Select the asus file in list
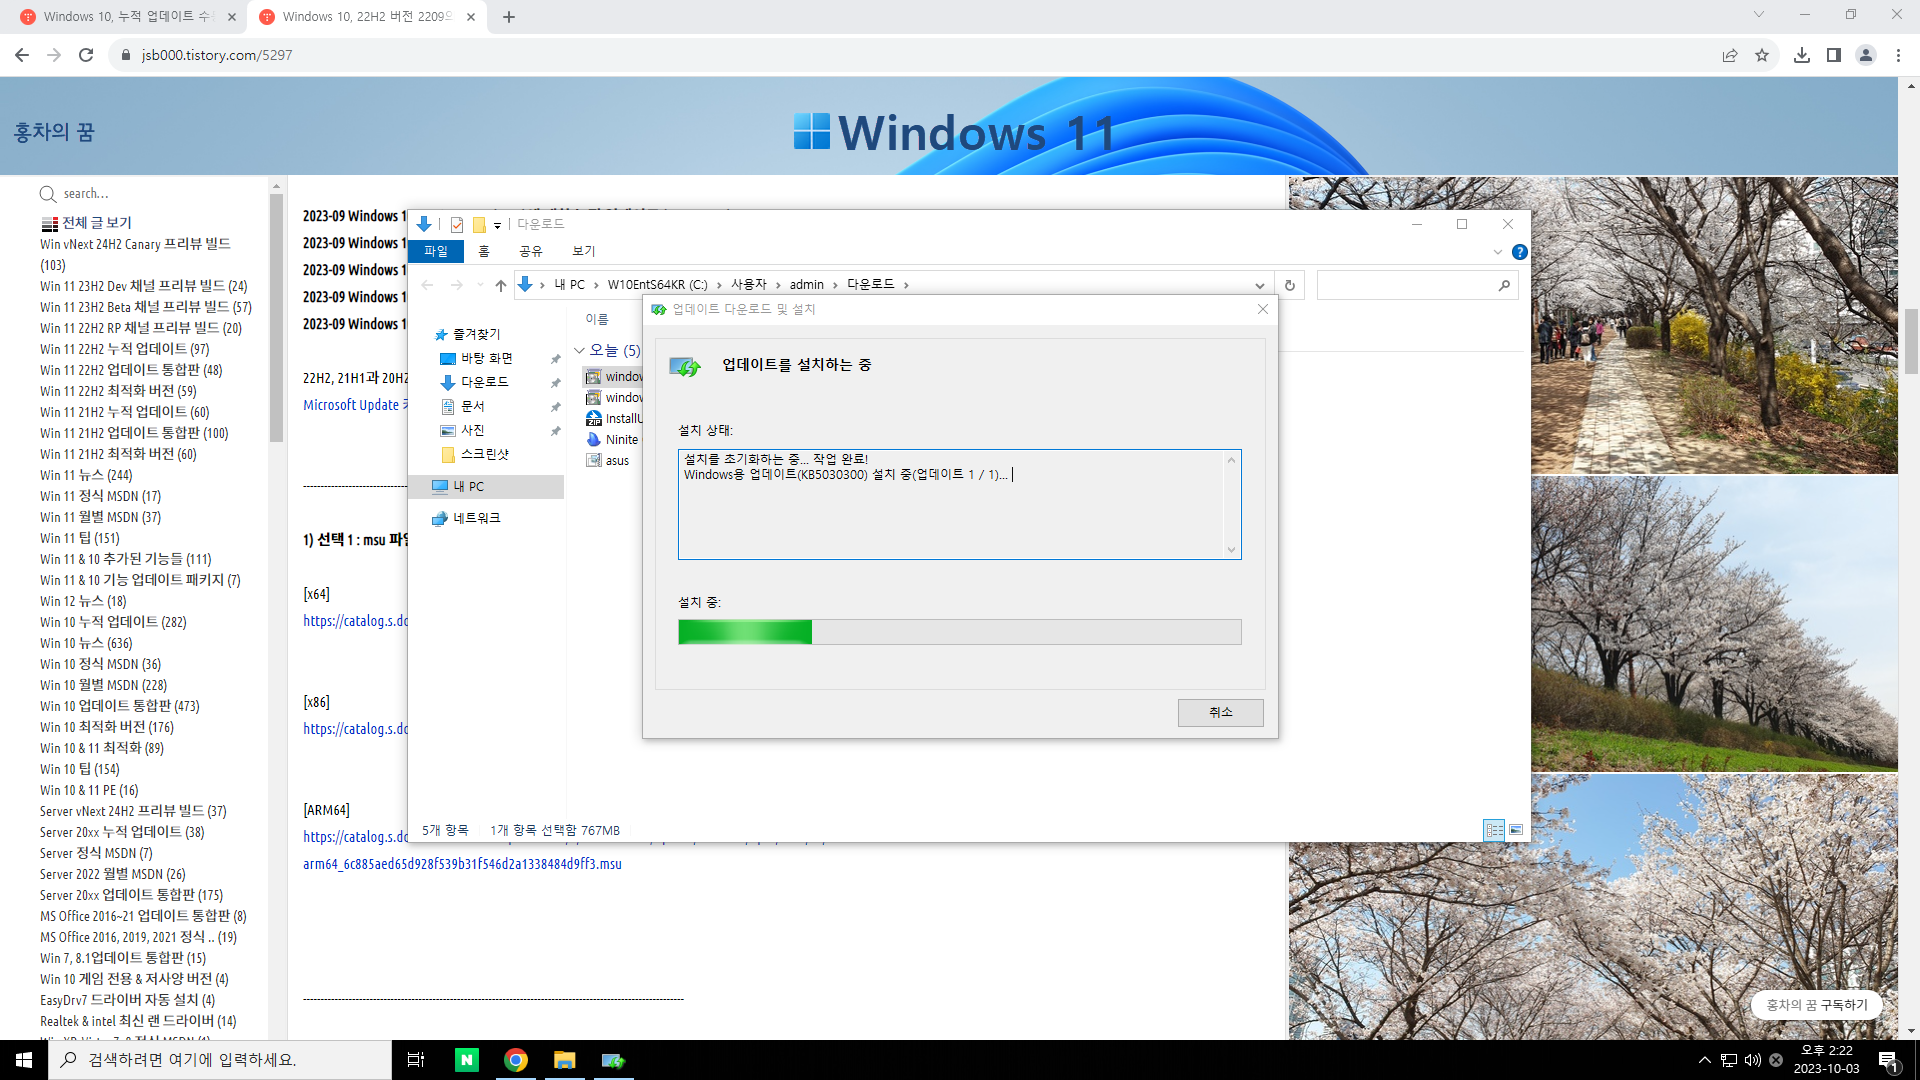This screenshot has width=1920, height=1080. [608, 461]
